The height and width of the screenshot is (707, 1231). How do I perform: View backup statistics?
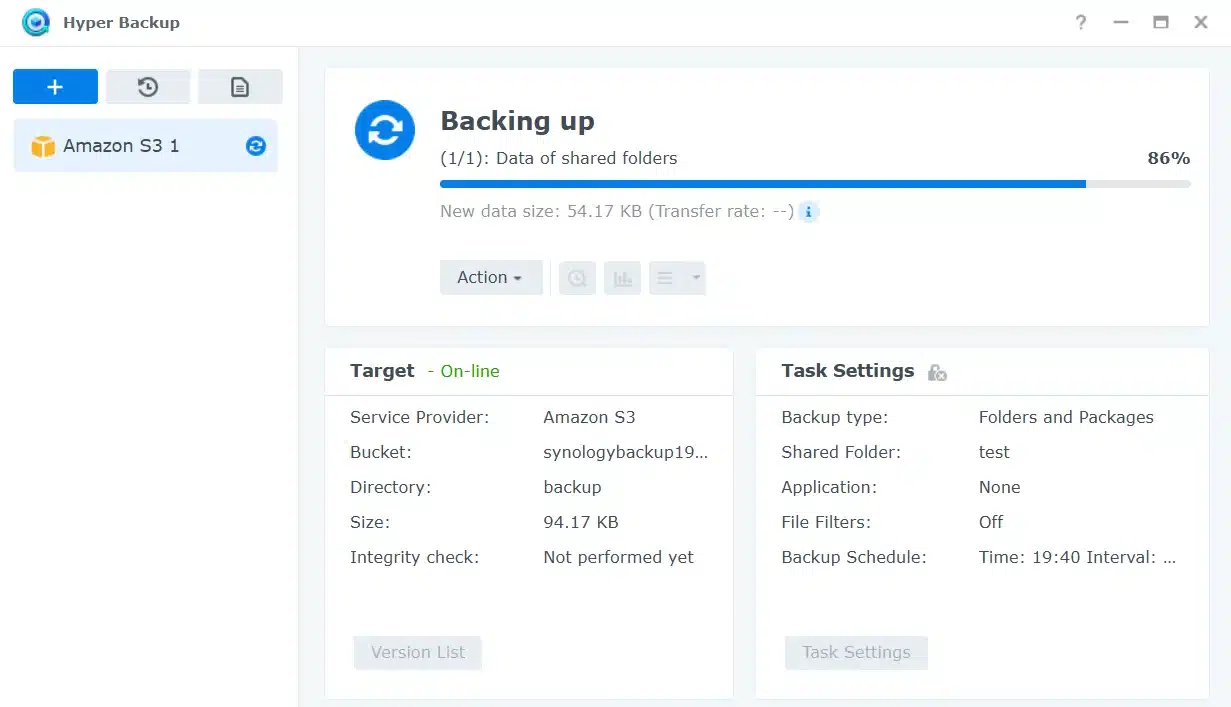(622, 277)
